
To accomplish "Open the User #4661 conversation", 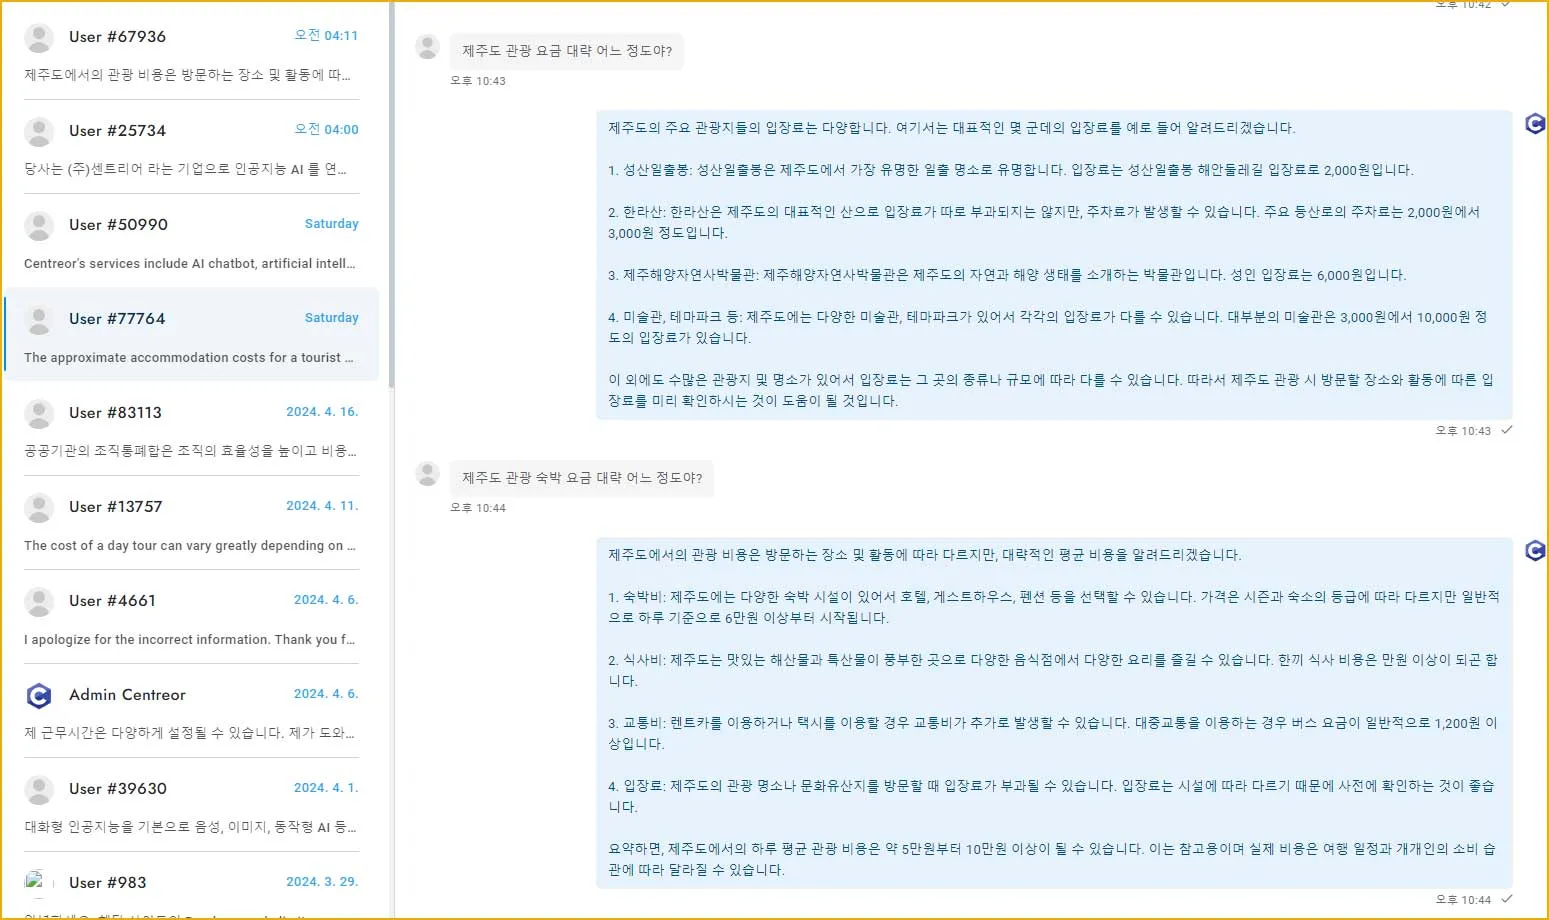I will (191, 618).
